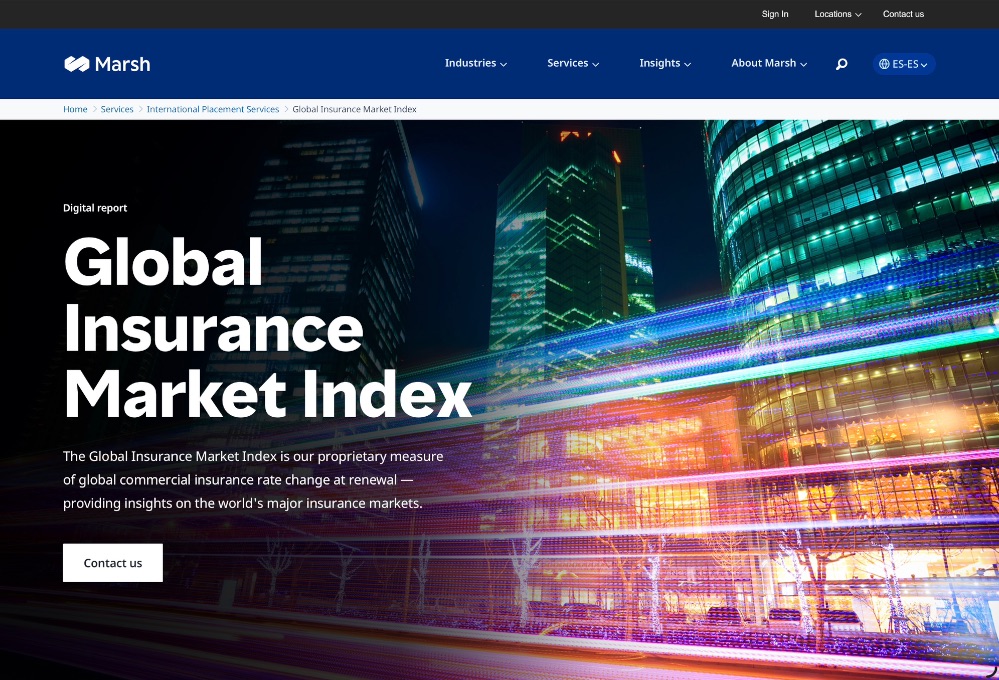The height and width of the screenshot is (680, 999).
Task: Click the Global Insurance Market Index breadcrumb
Action: point(354,109)
